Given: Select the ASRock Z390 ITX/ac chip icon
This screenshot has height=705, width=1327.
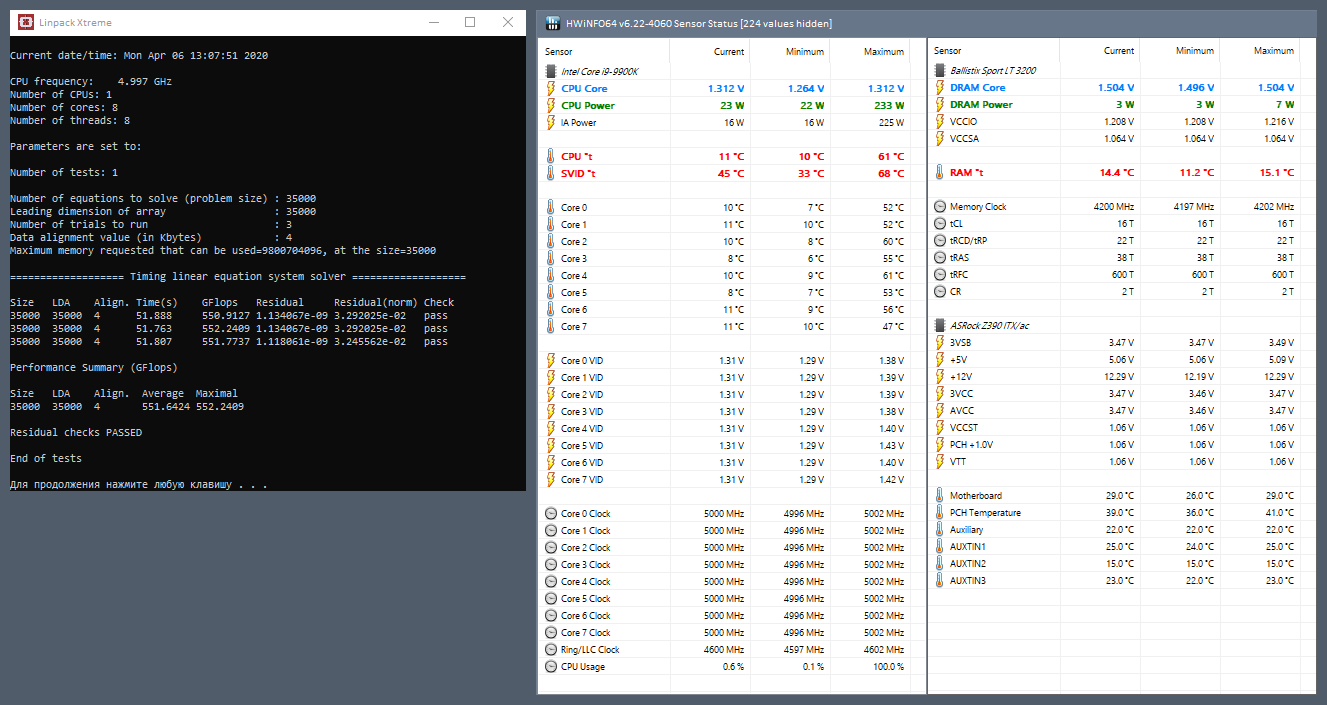Looking at the screenshot, I should coord(939,325).
